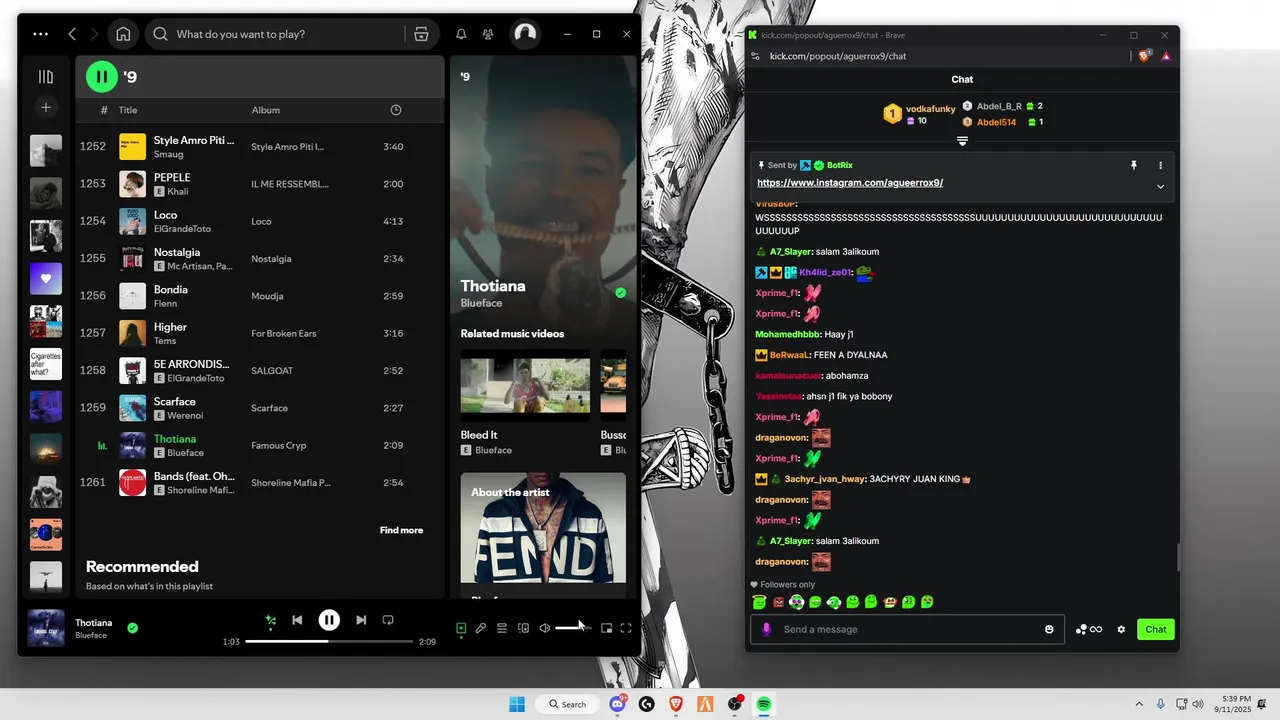The height and width of the screenshot is (720, 1280).
Task: Click vodkafunky in chat leaderboard
Action: 930,109
